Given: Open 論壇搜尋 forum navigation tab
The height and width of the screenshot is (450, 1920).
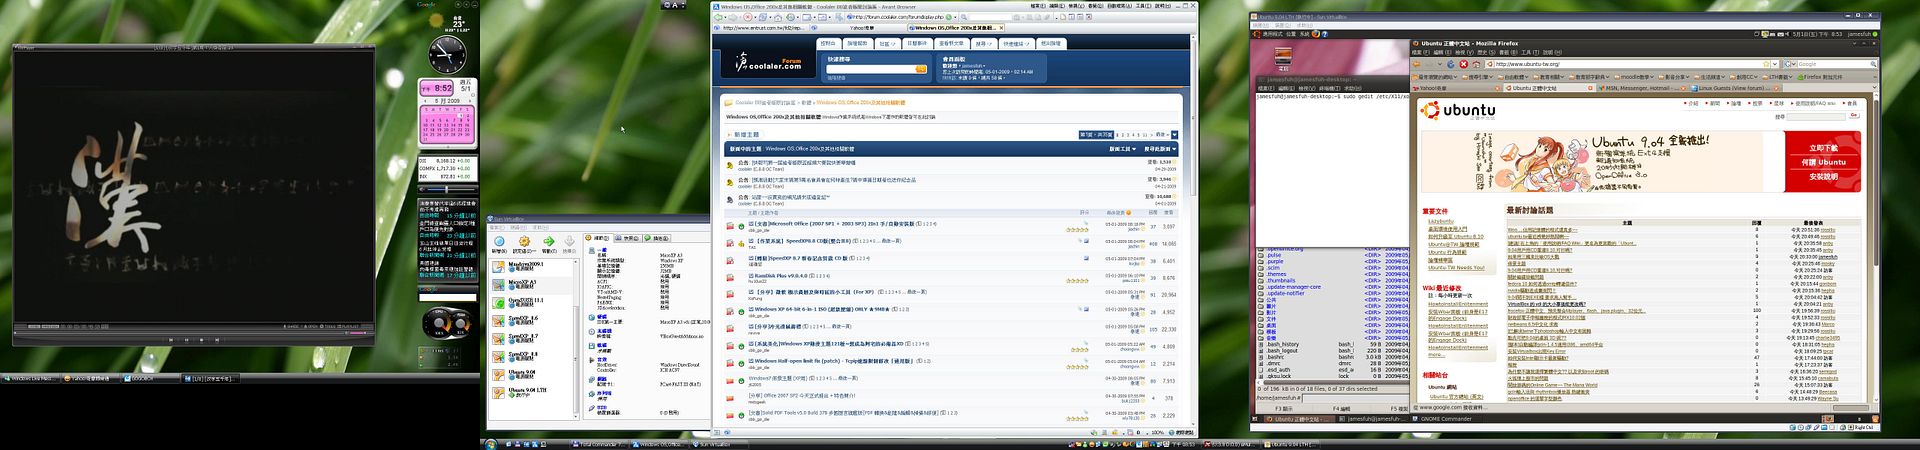Looking at the screenshot, I should pyautogui.click(x=857, y=43).
